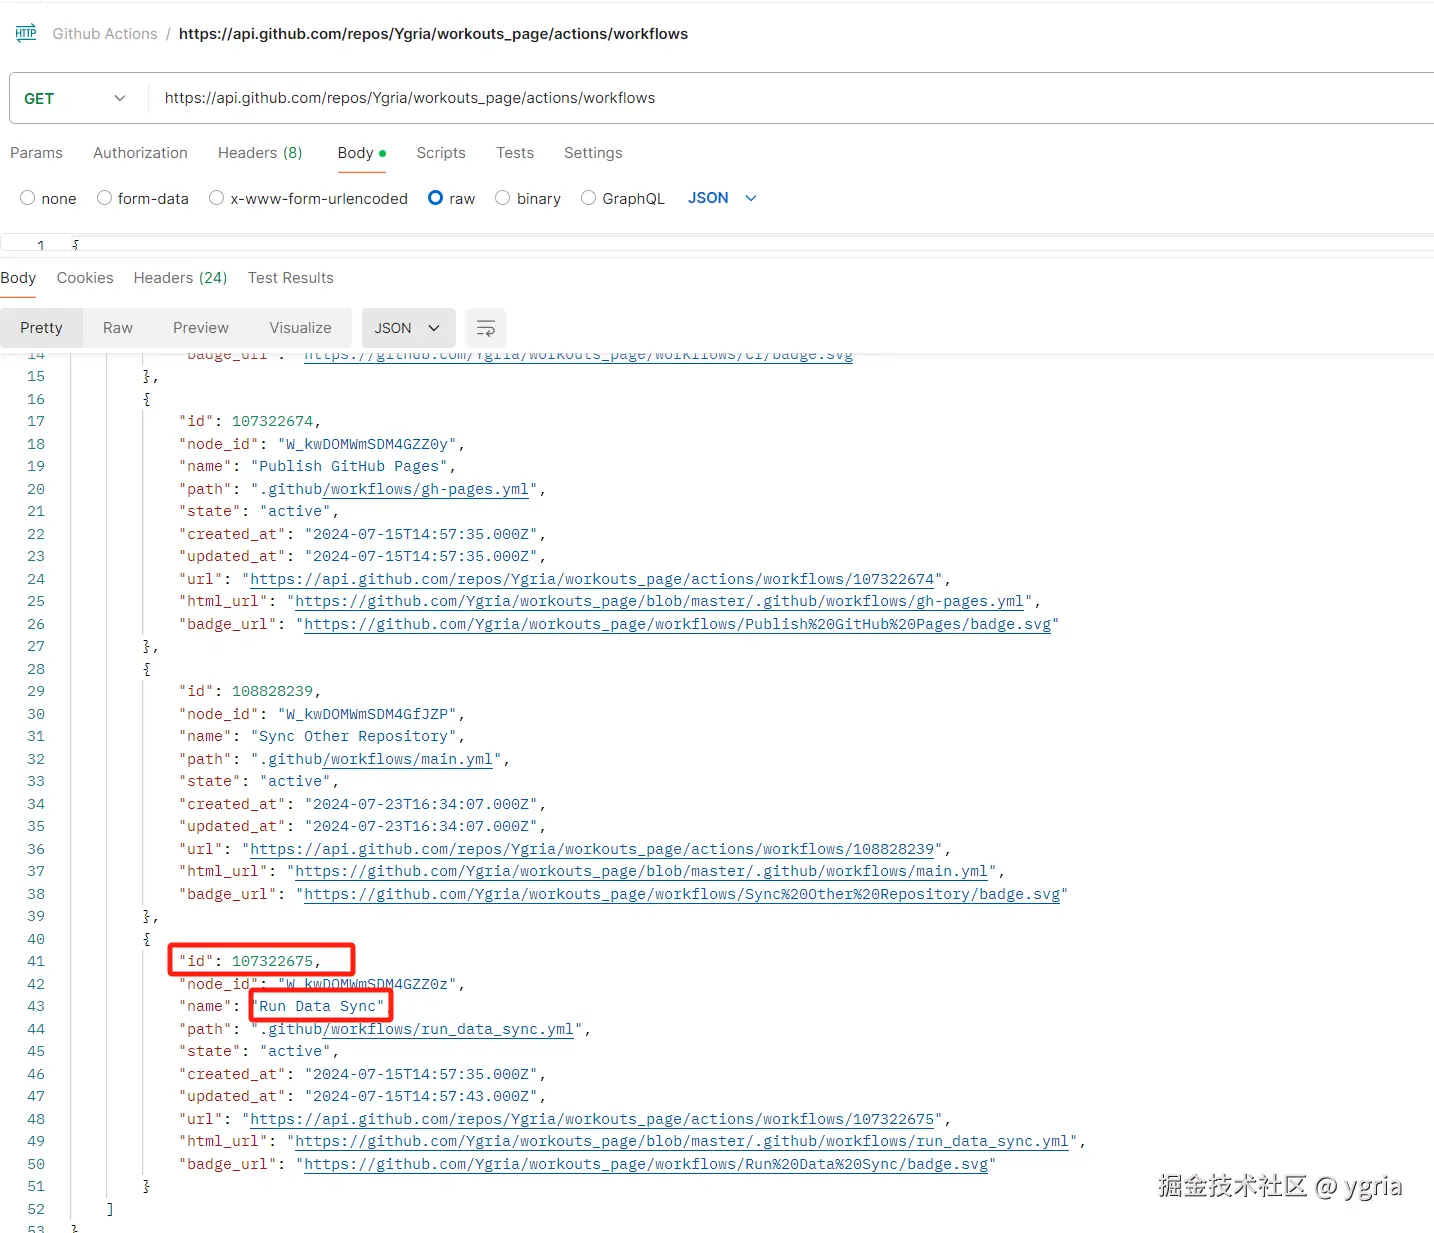Open the response Headers (24) tab
Viewport: 1434px width, 1233px height.
pyautogui.click(x=180, y=278)
